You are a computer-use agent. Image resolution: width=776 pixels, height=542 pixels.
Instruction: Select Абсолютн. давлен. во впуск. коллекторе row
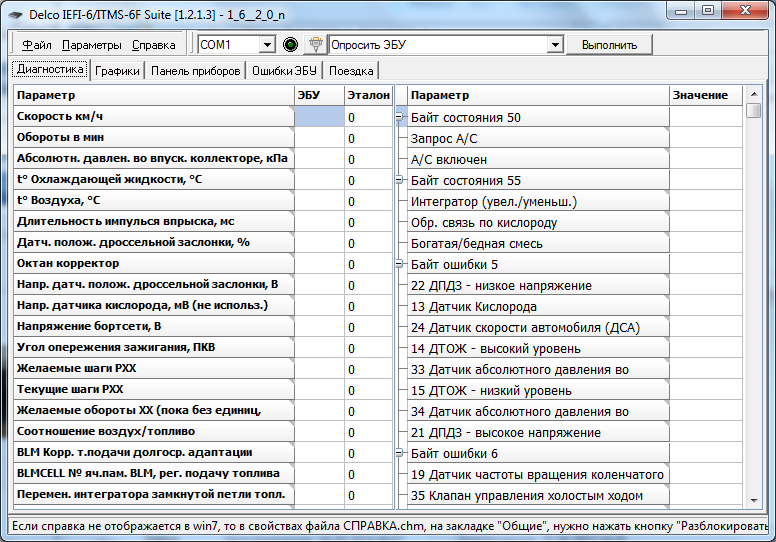(154, 159)
